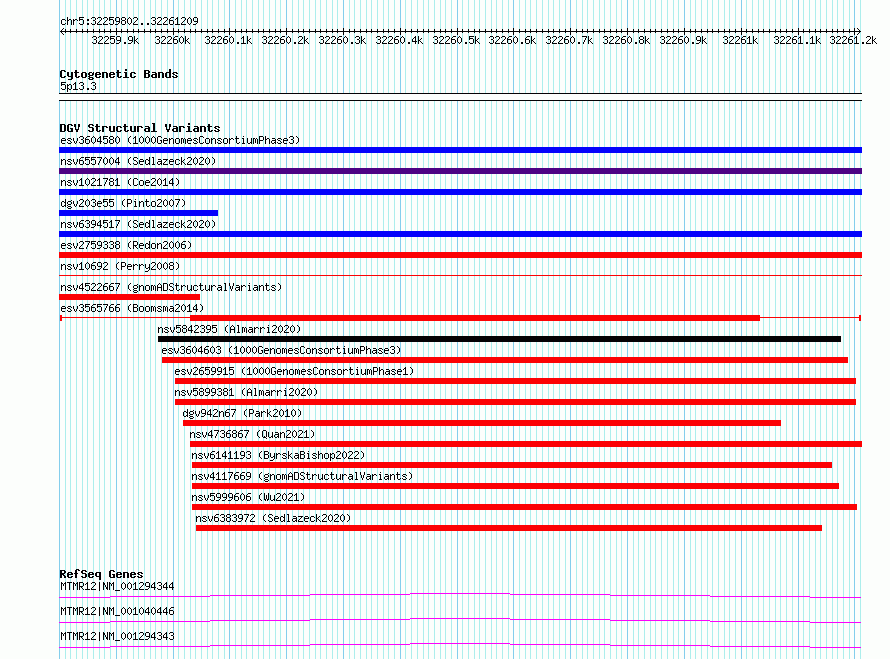
Task: Open nsv1021781 (Coe2014) variant label
Action: (x=120, y=182)
